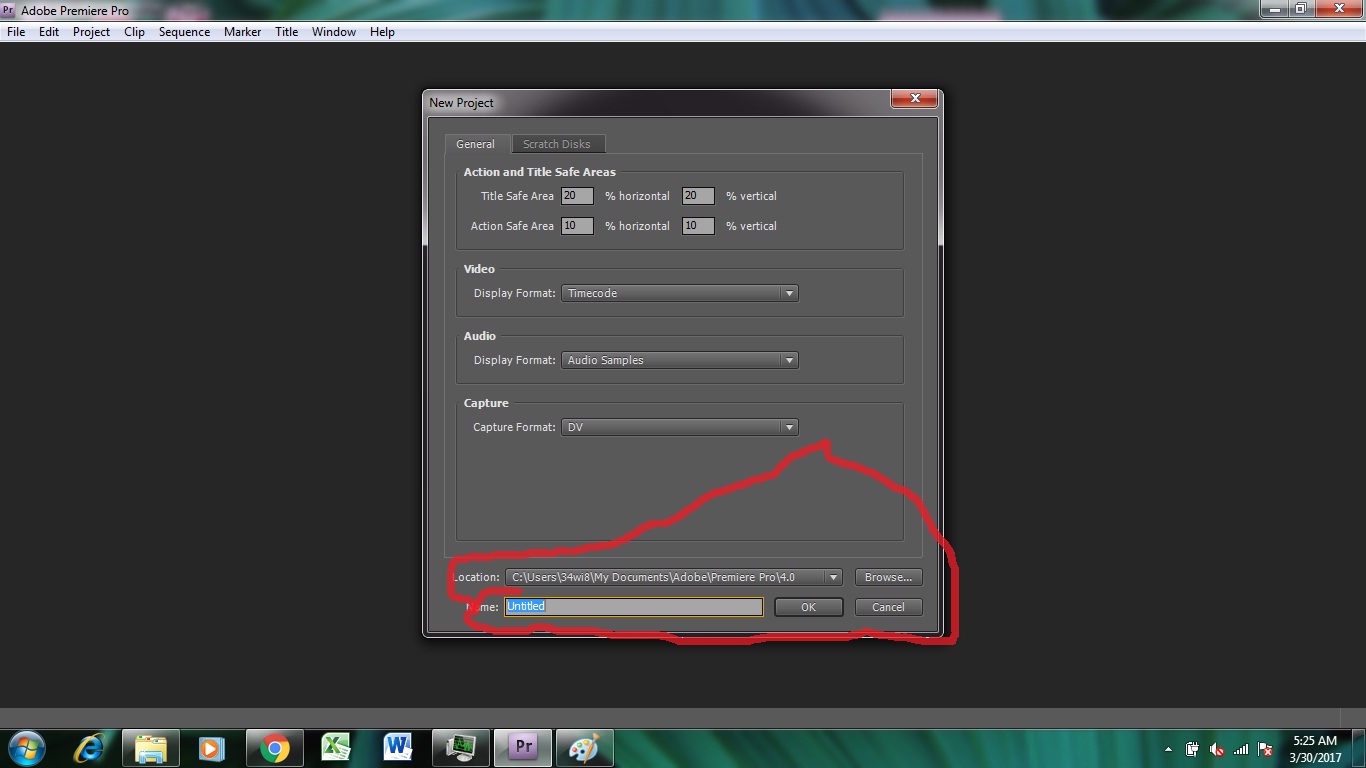1366x768 pixels.
Task: Open Windows Media Player from taskbar
Action: [212, 748]
